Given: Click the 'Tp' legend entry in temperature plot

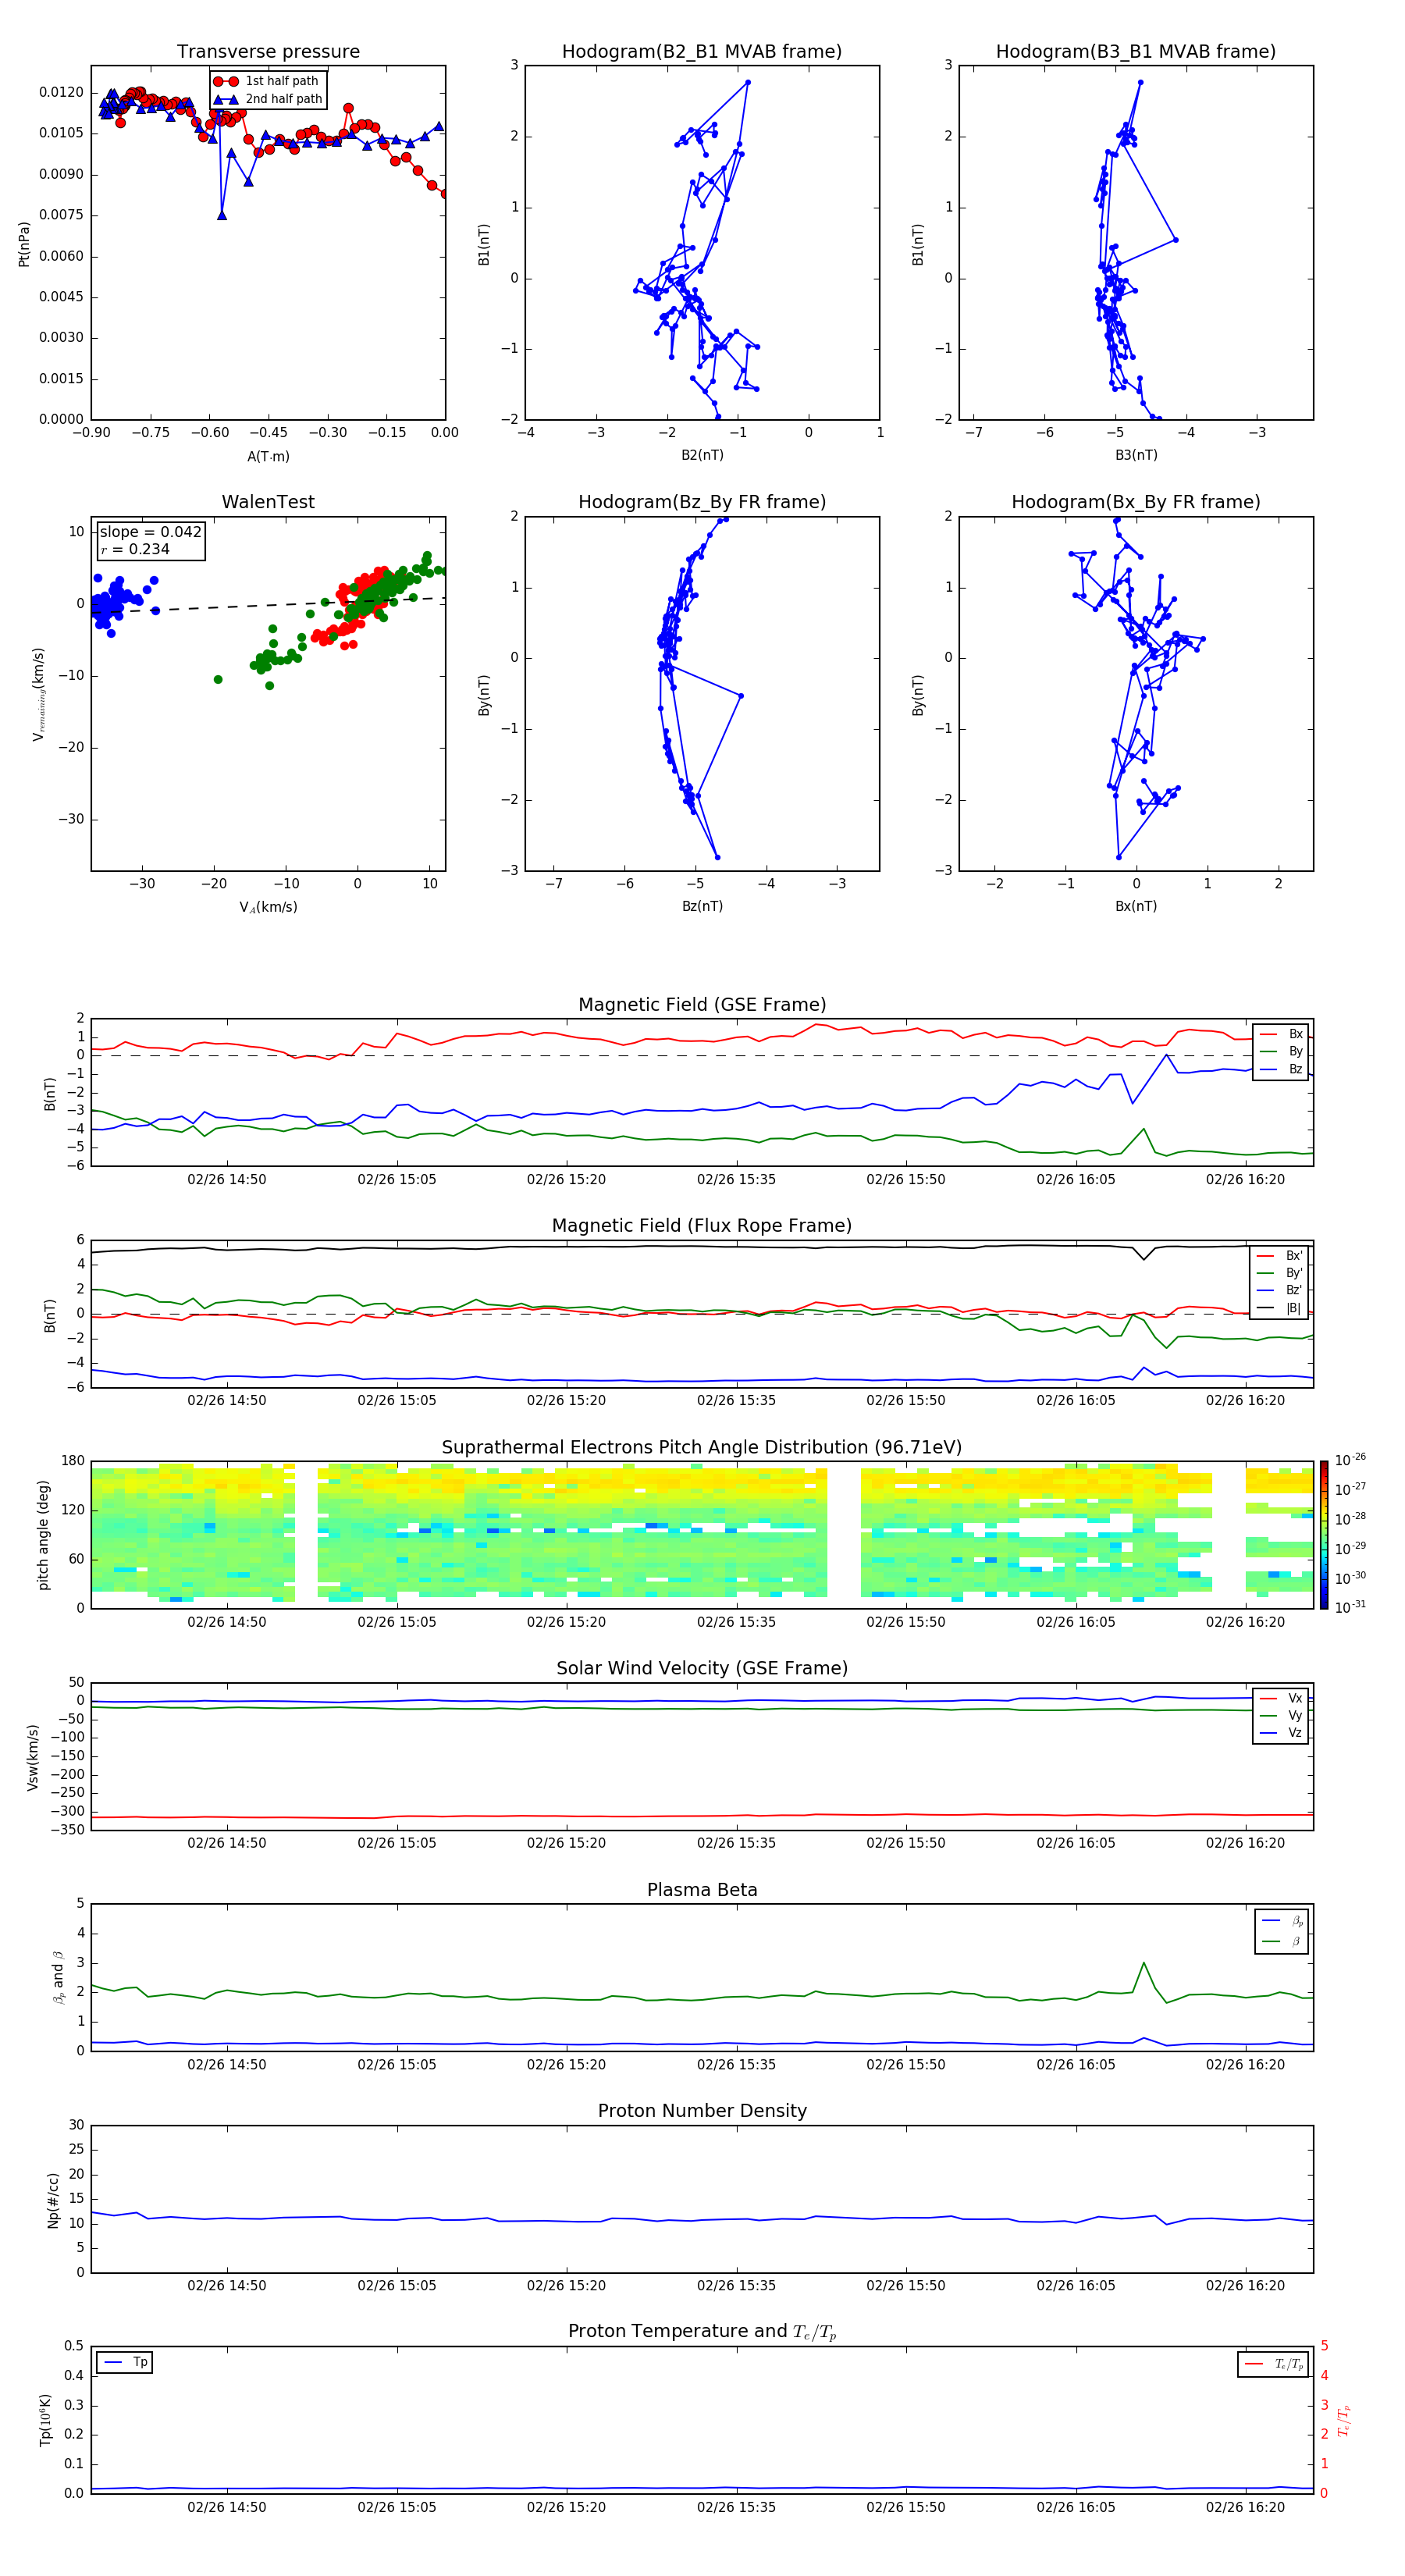Looking at the screenshot, I should (x=125, y=2362).
